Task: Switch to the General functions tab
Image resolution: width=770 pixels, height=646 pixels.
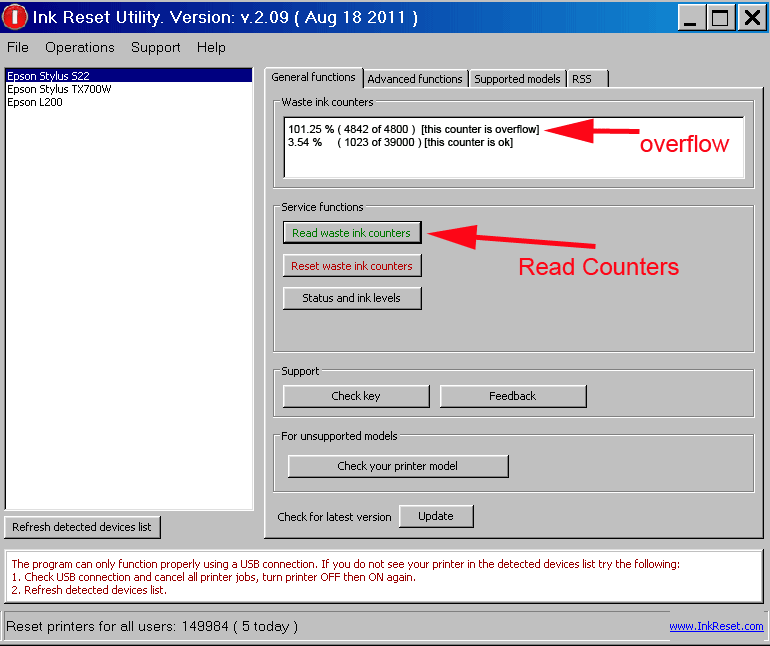Action: 313,77
